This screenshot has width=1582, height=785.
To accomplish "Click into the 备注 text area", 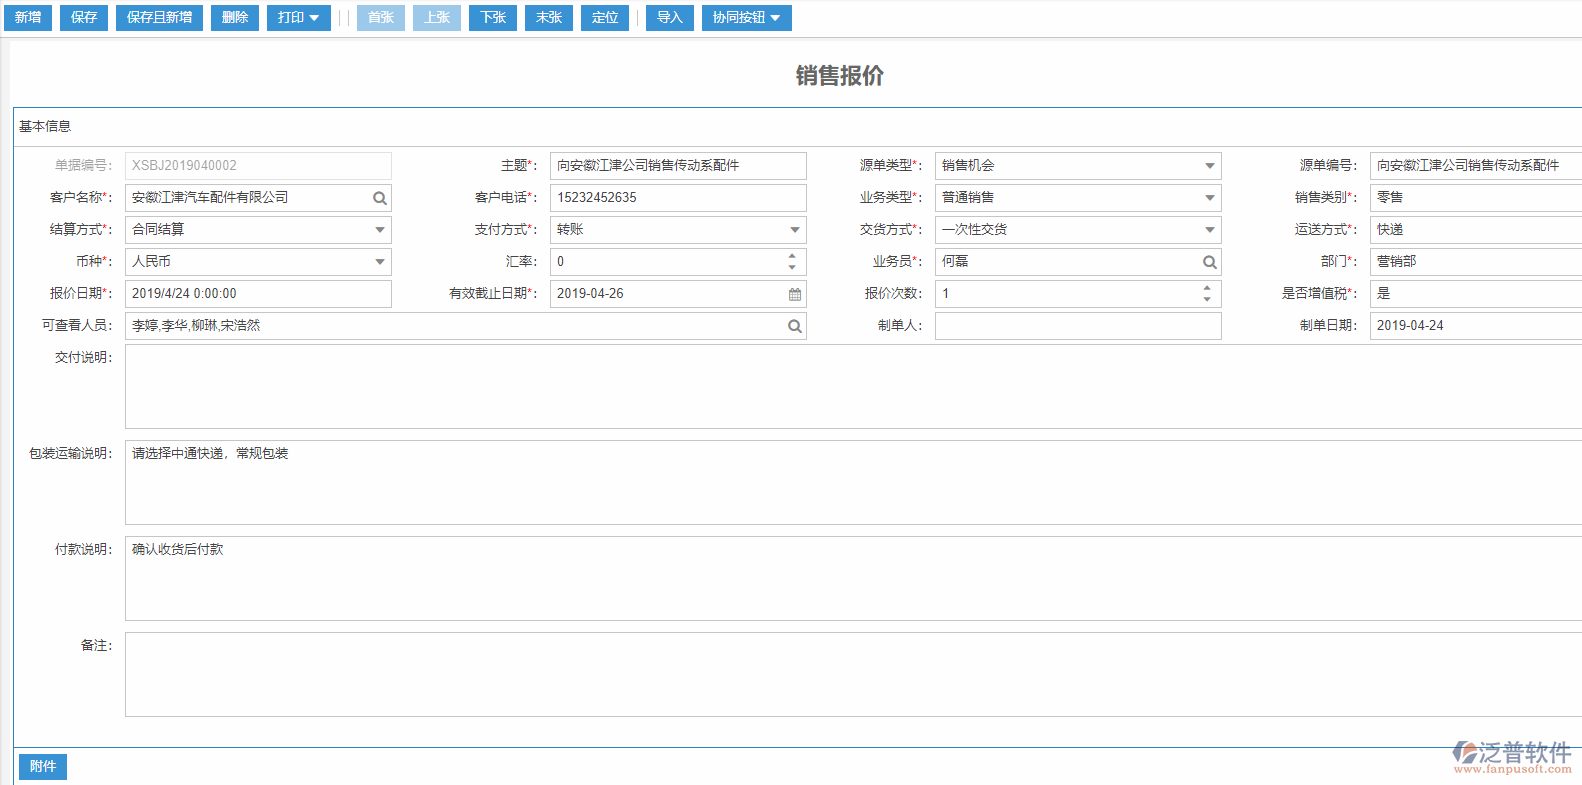I will [x=850, y=674].
